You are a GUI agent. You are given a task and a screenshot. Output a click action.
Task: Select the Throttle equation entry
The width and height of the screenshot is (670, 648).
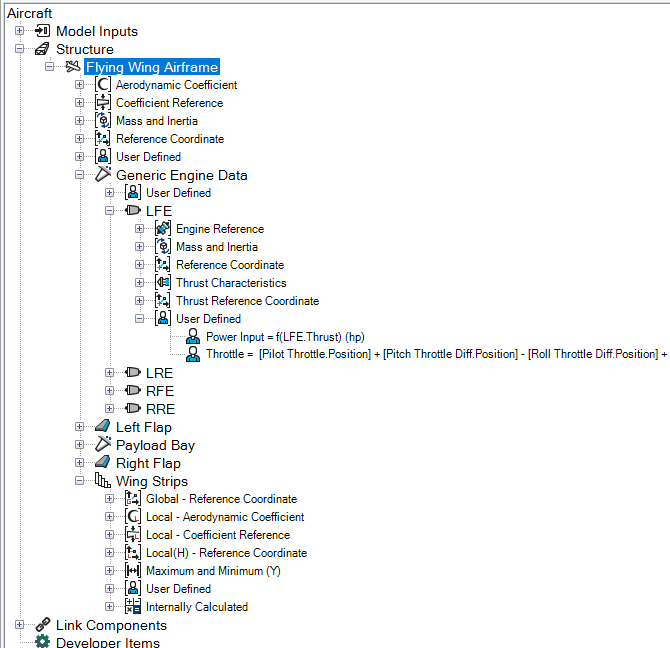436,354
